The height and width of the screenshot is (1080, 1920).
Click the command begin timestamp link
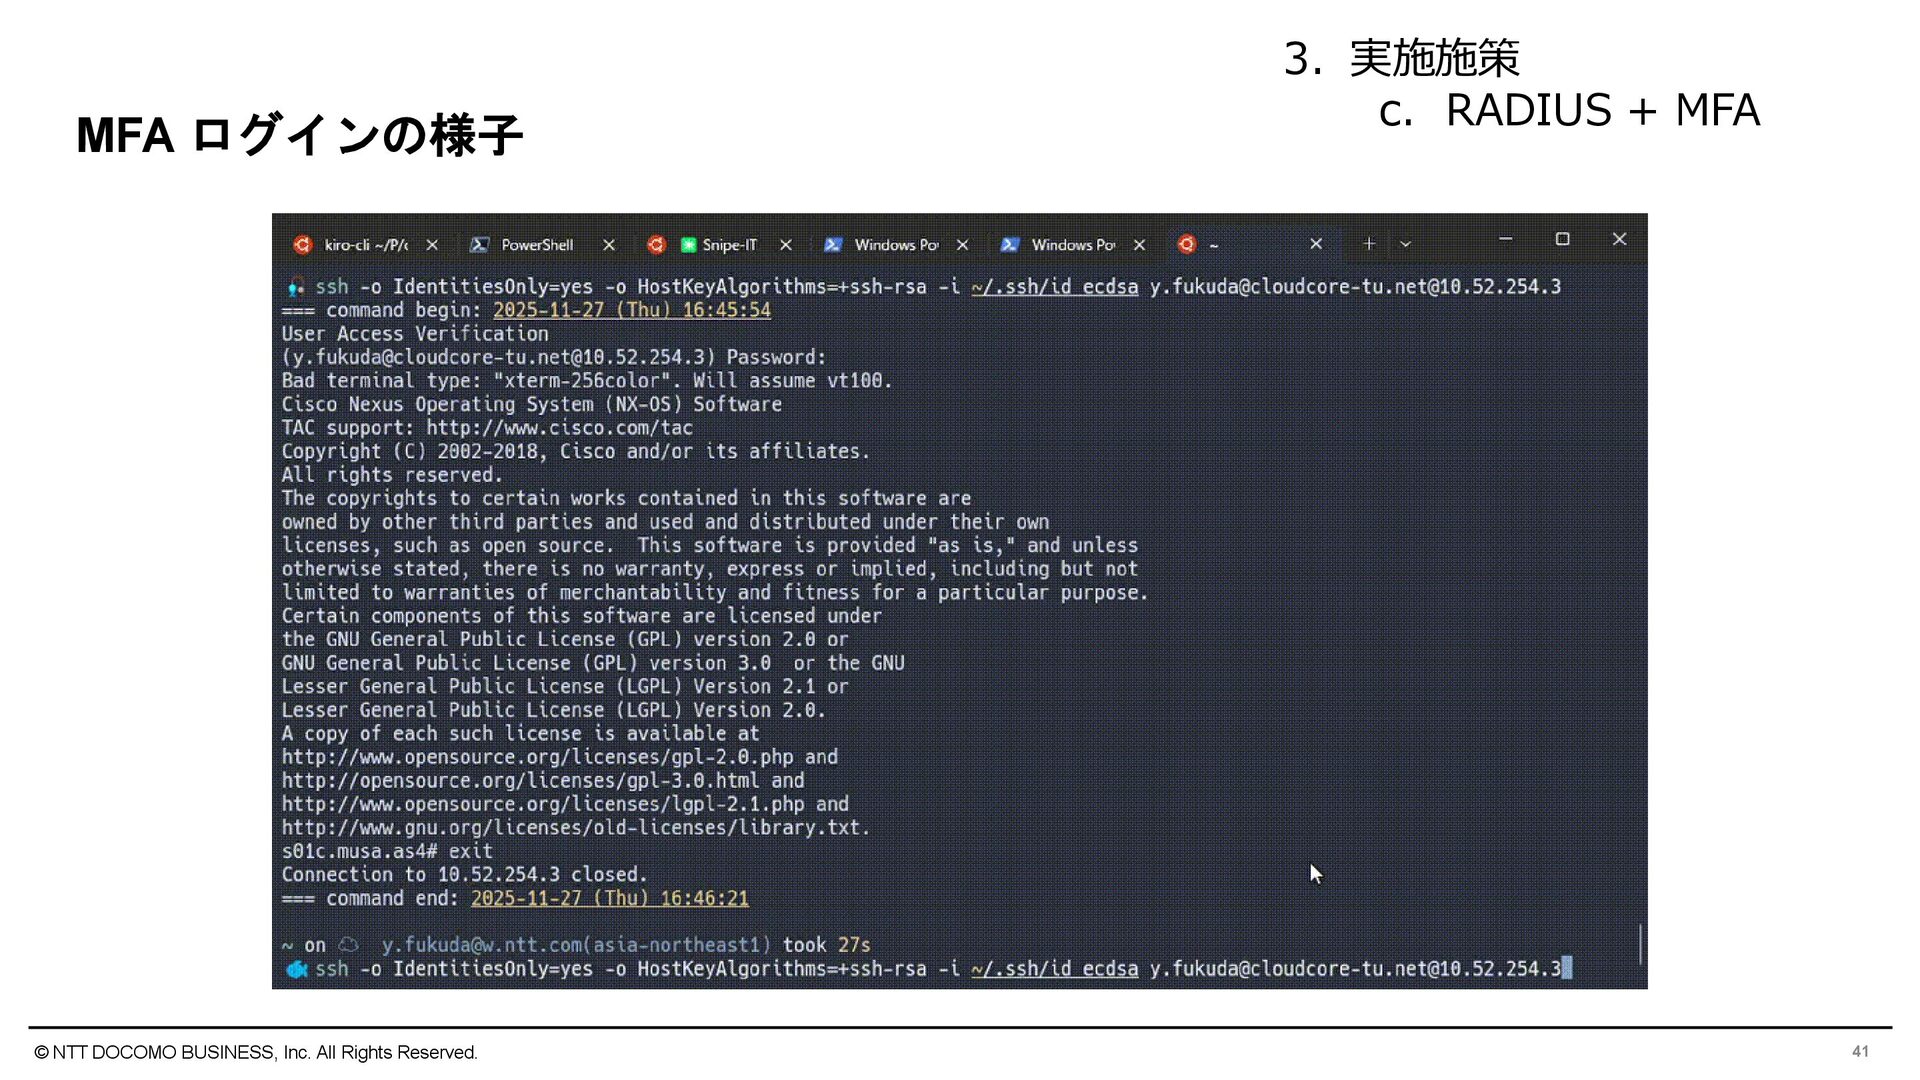(x=631, y=311)
